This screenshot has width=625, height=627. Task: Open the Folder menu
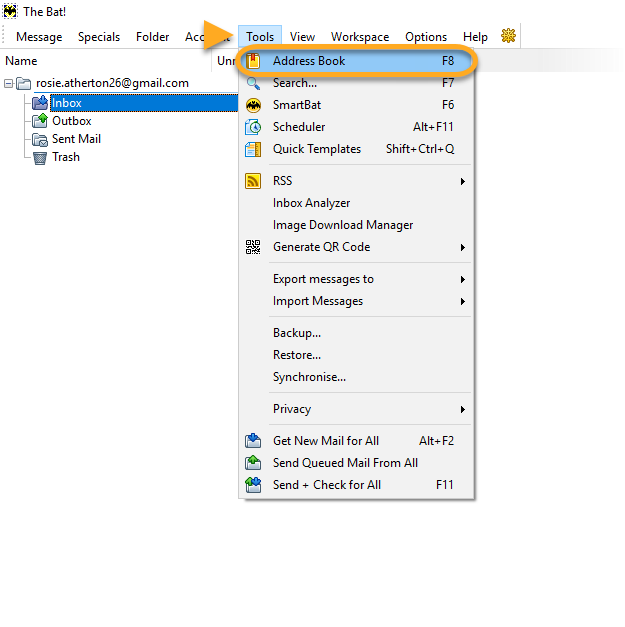(x=152, y=37)
